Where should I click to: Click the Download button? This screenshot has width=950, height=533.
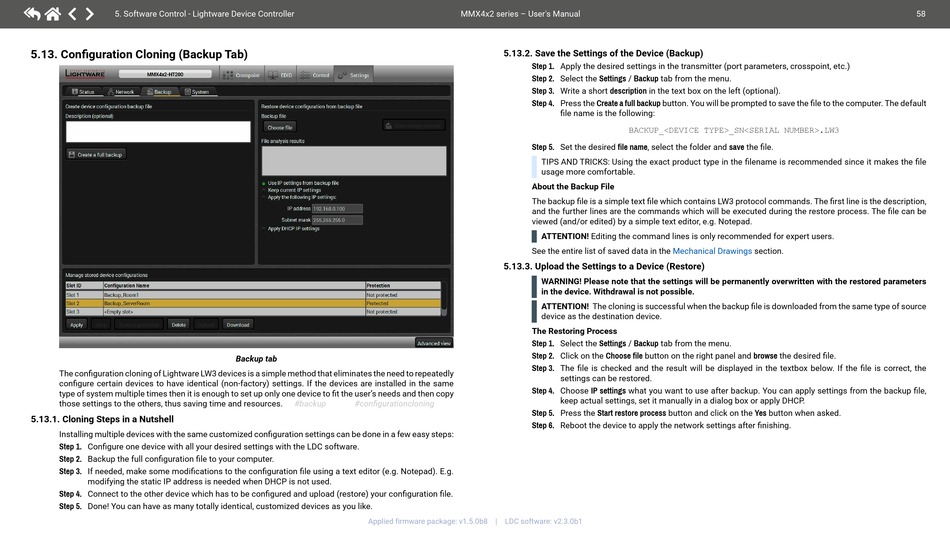pos(238,325)
